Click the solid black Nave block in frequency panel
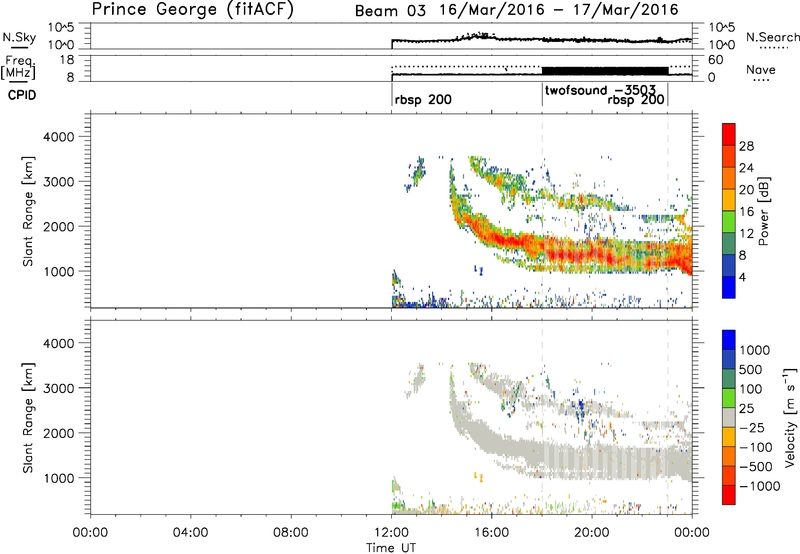The image size is (800, 554). (x=605, y=70)
